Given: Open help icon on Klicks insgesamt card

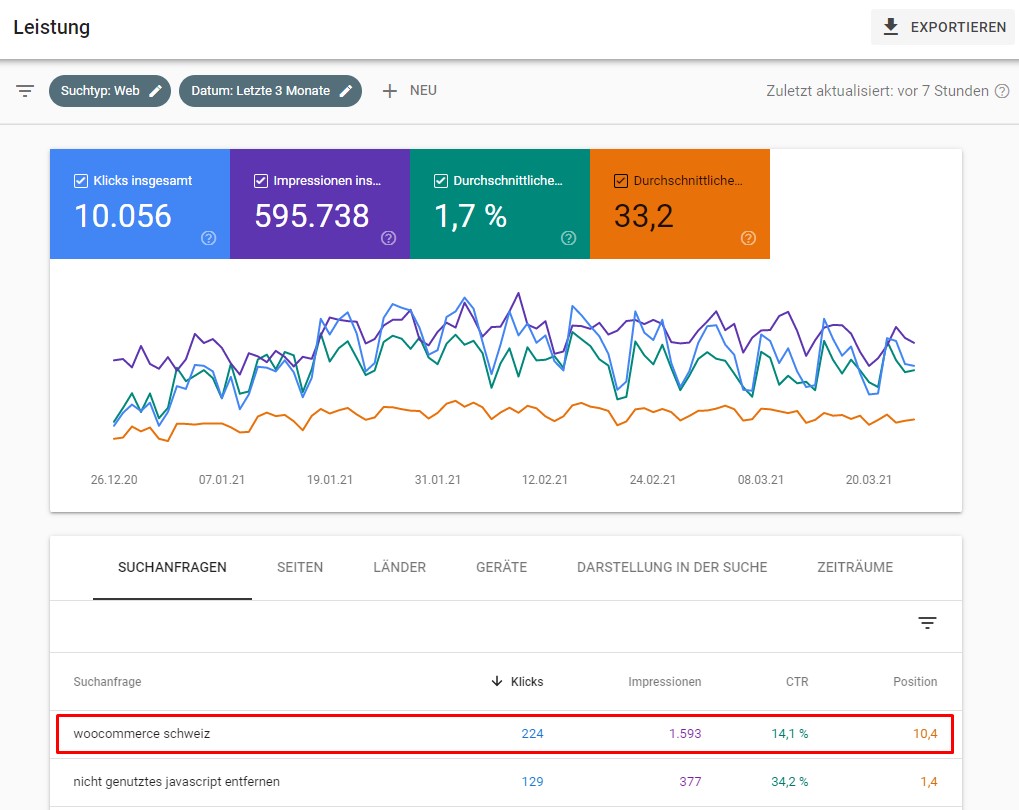Looking at the screenshot, I should [x=208, y=238].
